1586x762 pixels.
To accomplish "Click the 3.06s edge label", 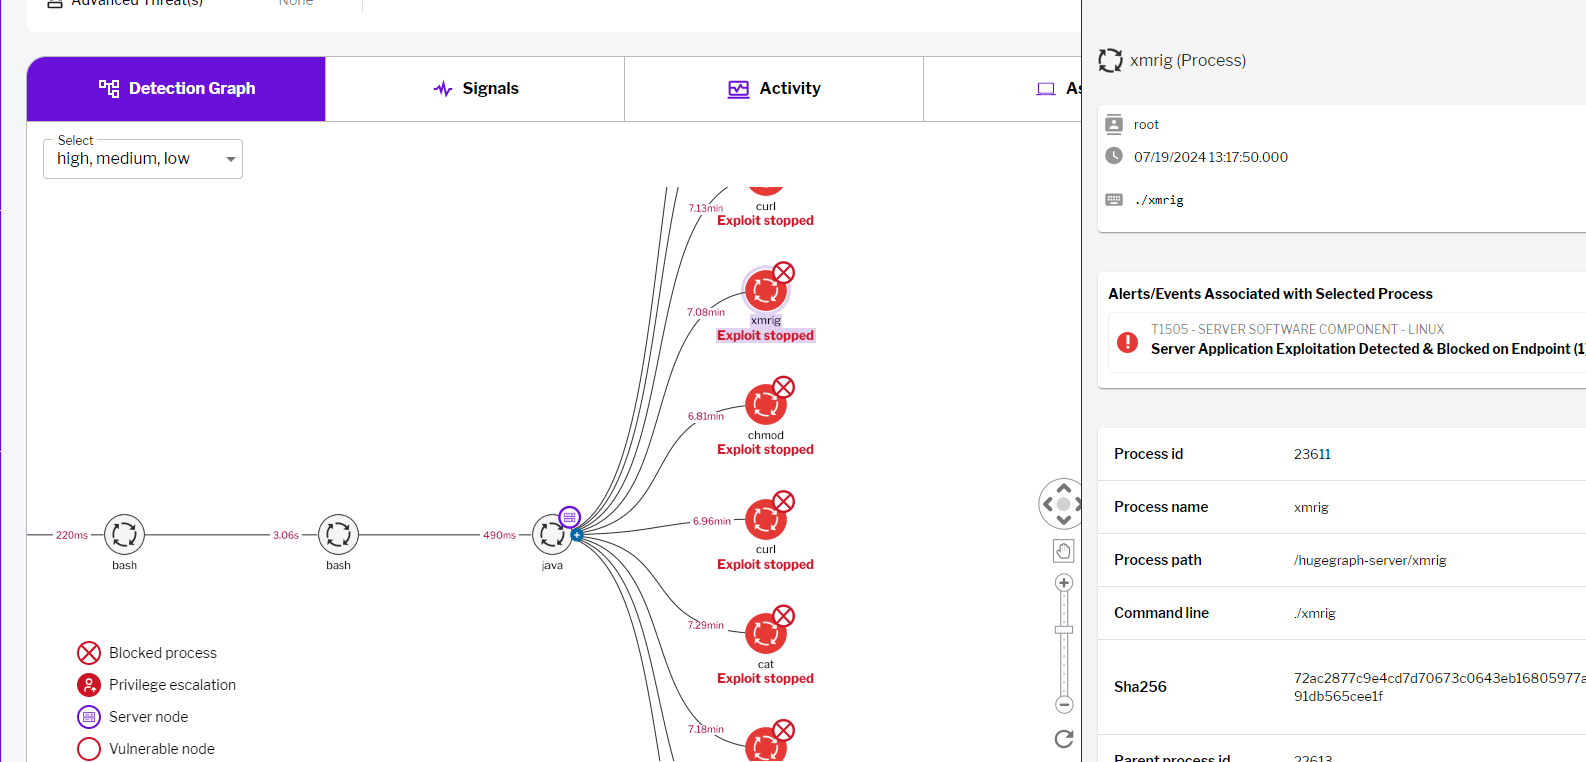I will point(286,535).
